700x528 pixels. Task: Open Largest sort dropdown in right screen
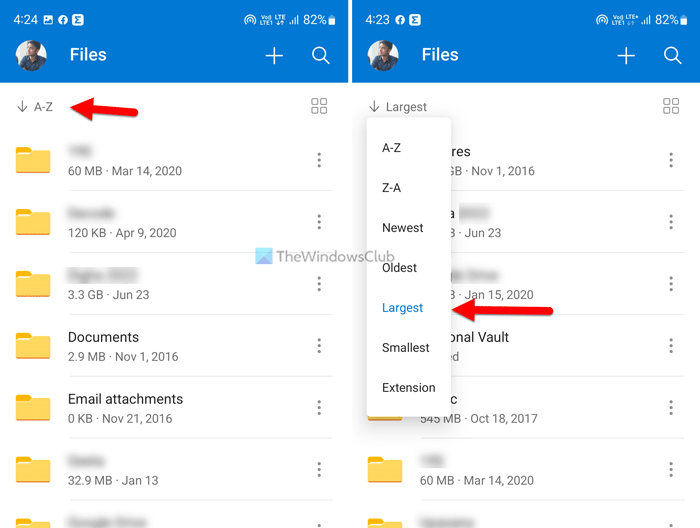398,107
